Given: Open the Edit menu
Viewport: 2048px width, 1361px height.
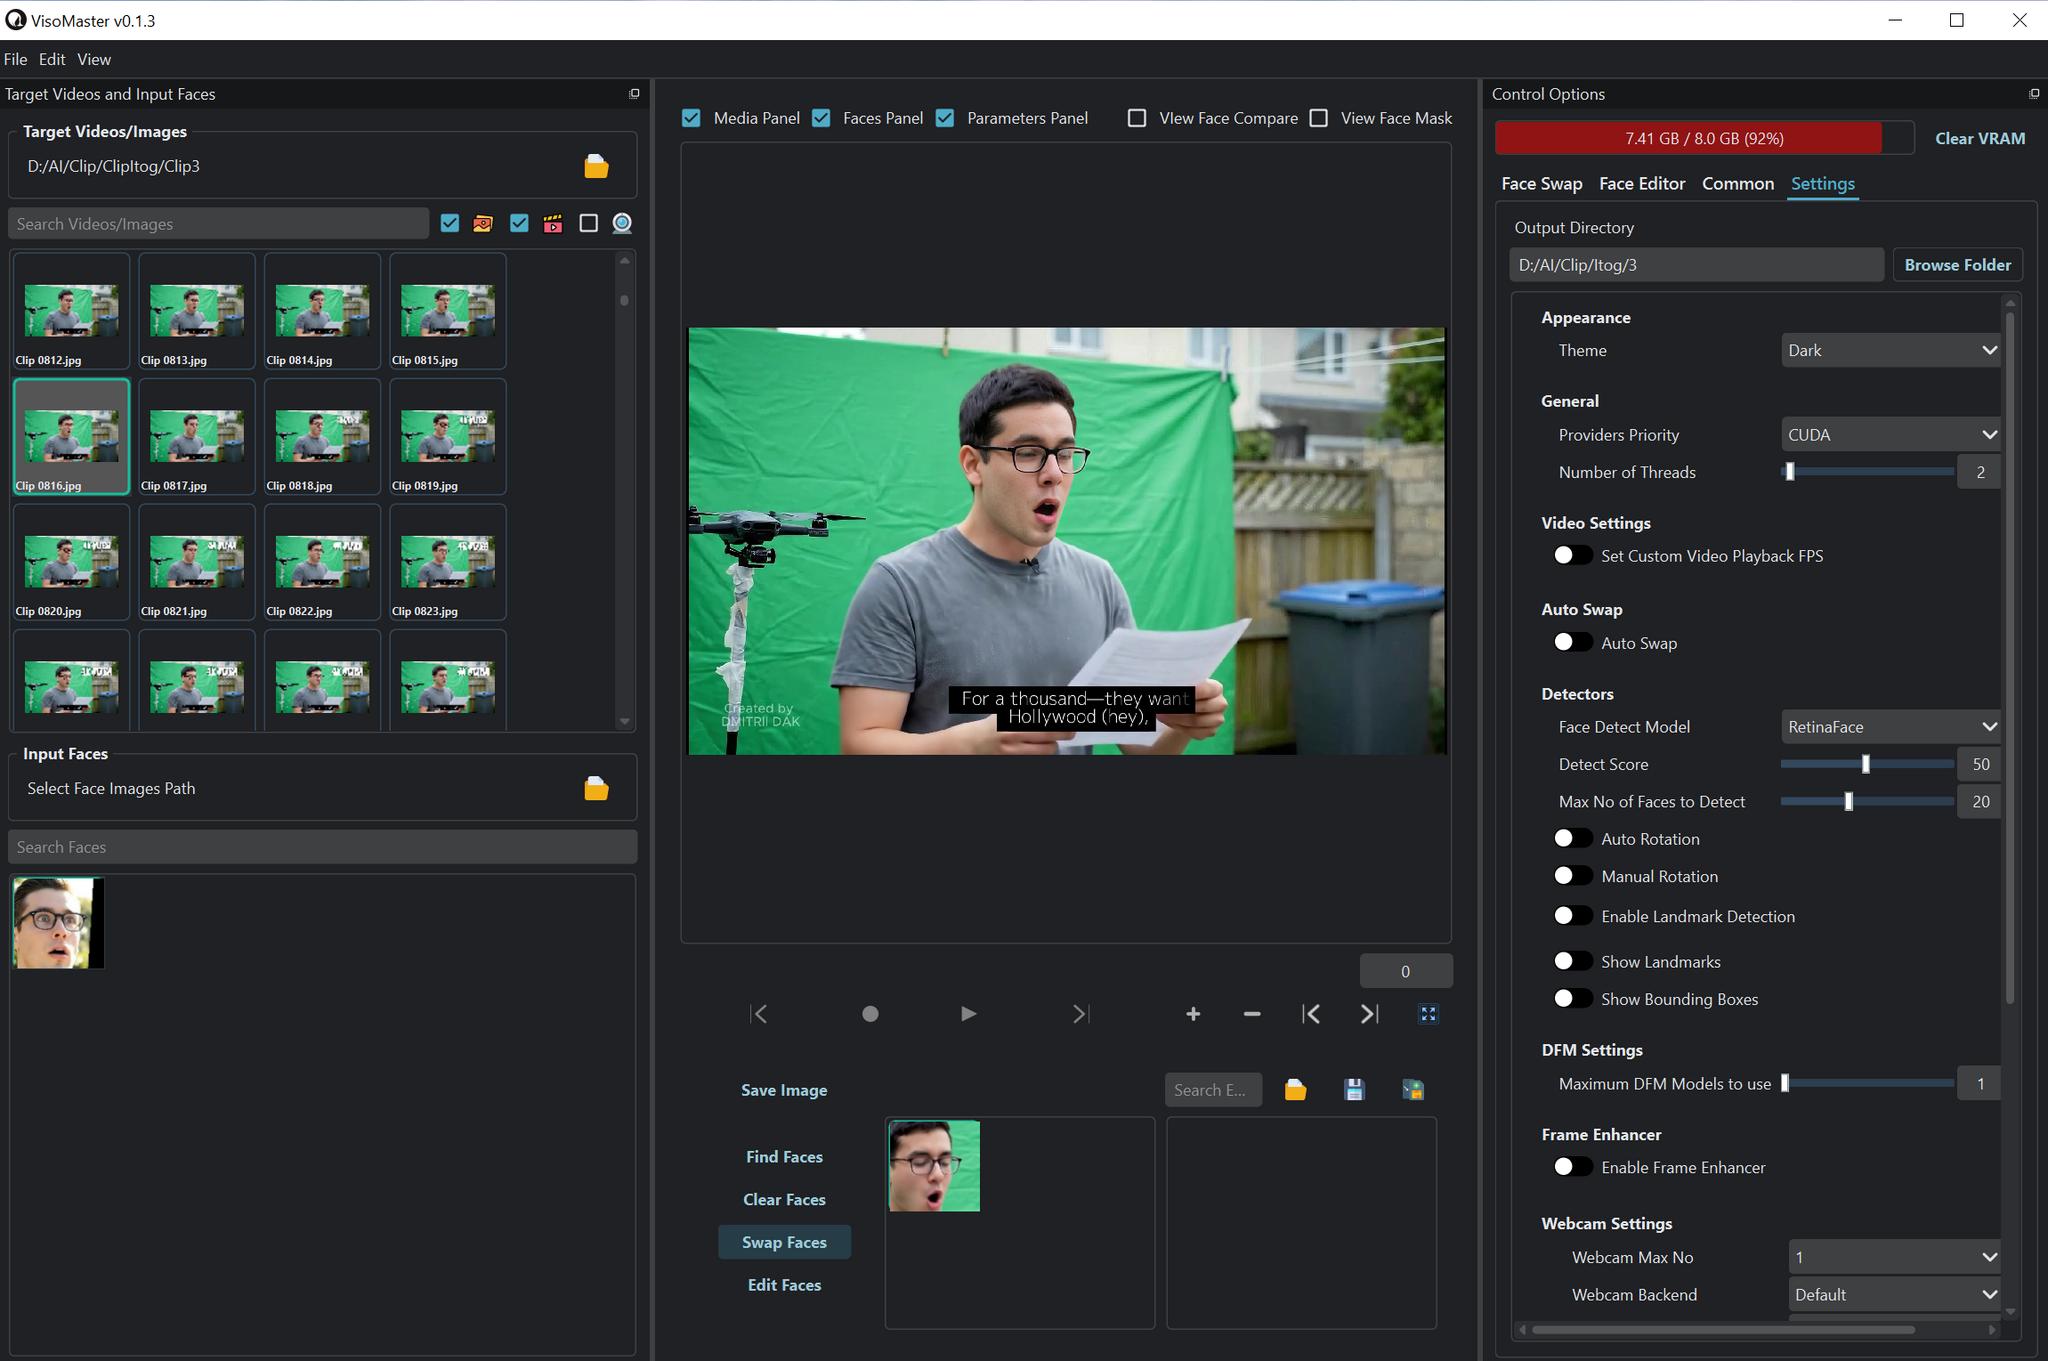Looking at the screenshot, I should [52, 60].
